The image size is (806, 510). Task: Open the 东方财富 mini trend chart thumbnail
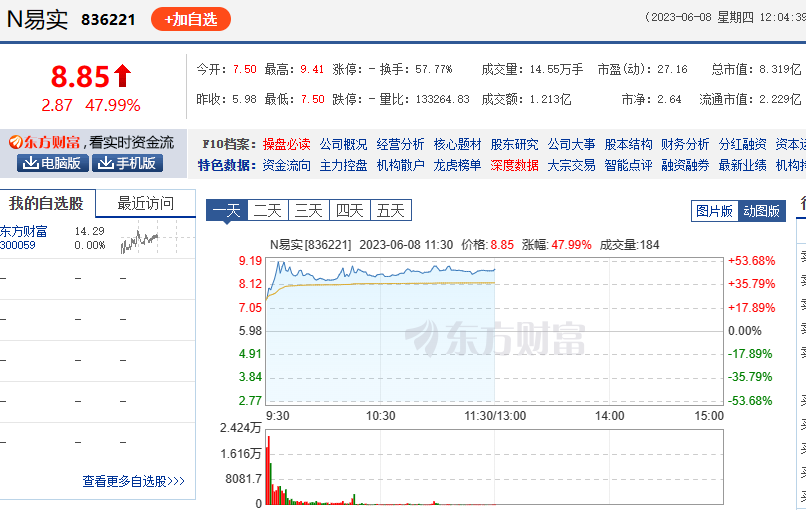(140, 238)
